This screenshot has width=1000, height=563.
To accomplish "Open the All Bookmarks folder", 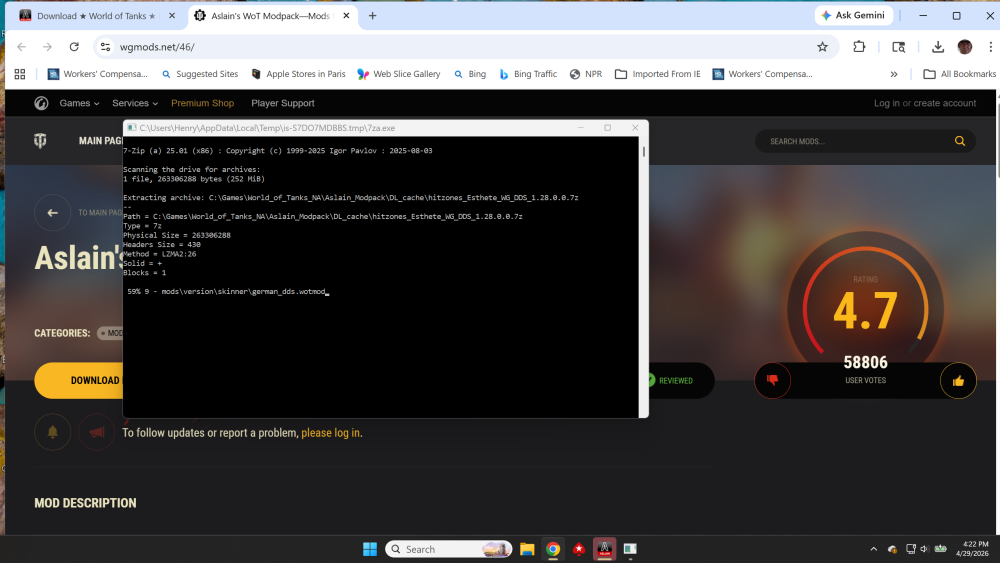I will coord(960,74).
